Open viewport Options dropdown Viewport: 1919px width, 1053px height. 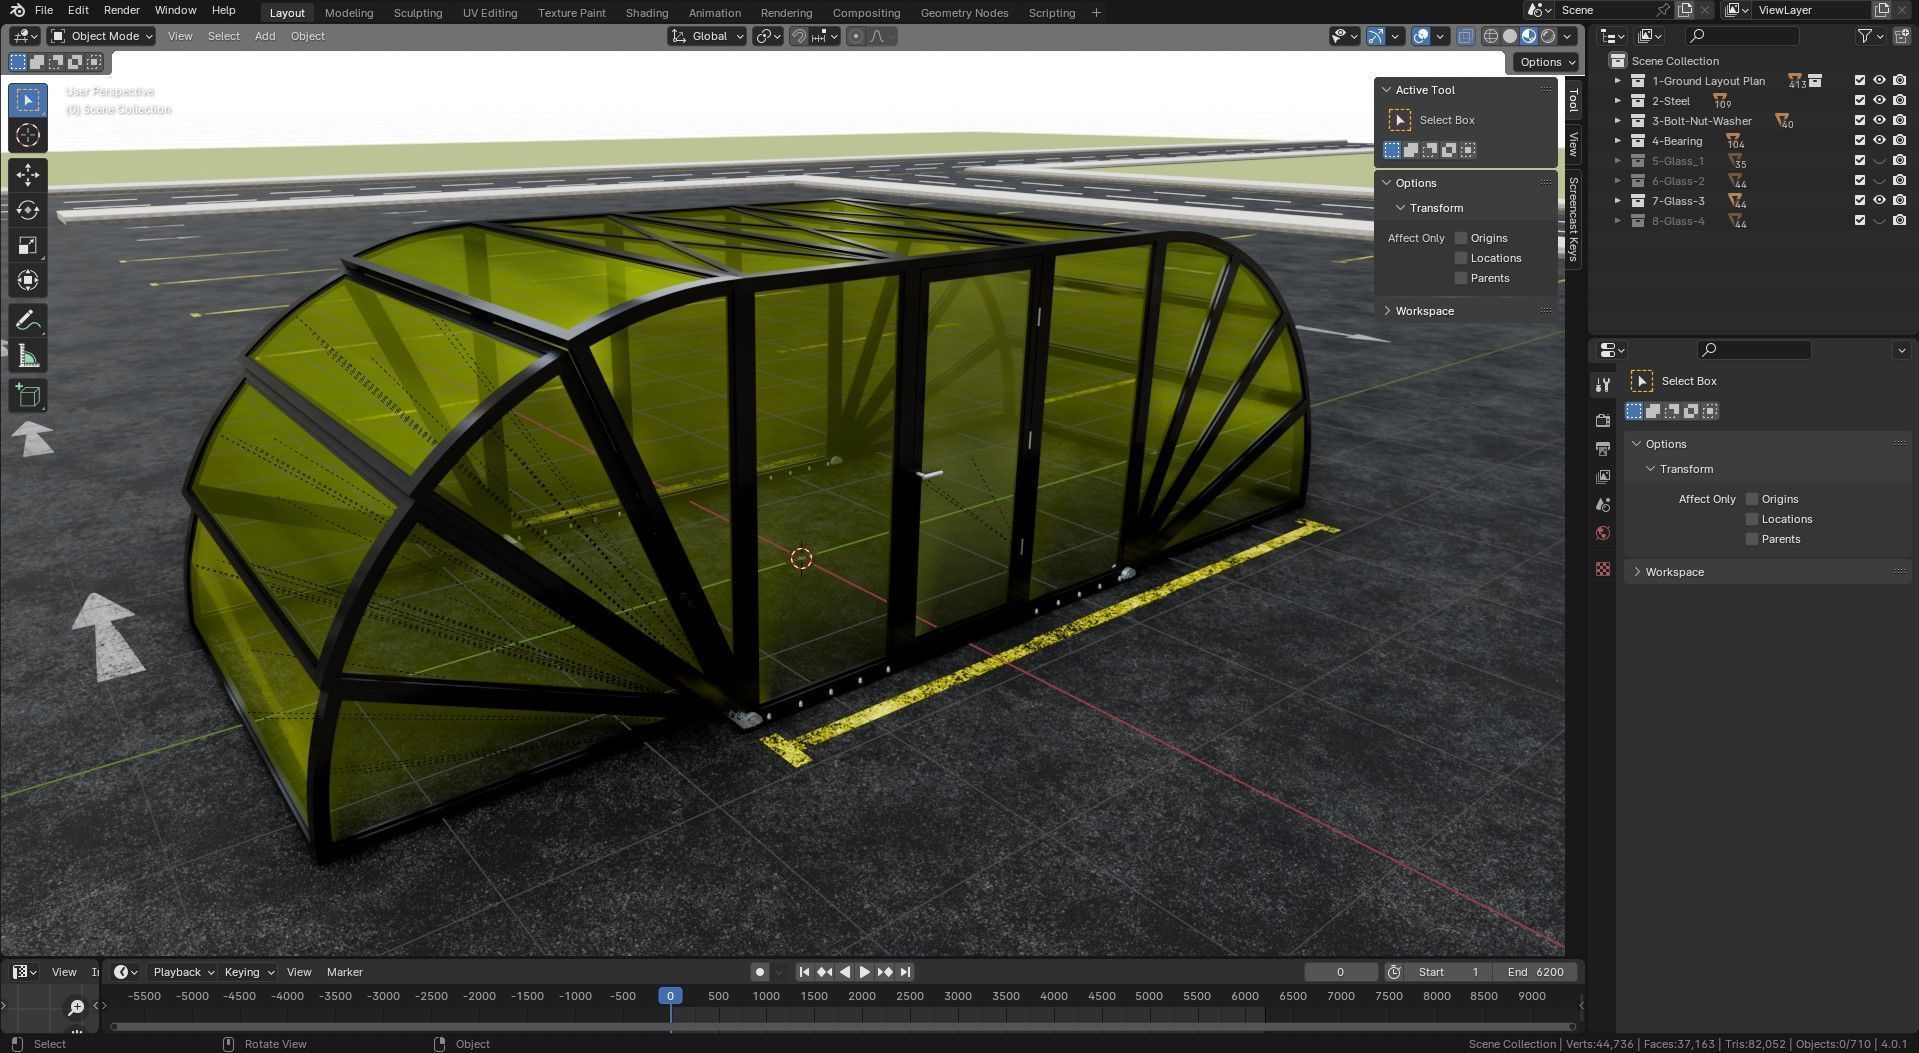pos(1546,62)
